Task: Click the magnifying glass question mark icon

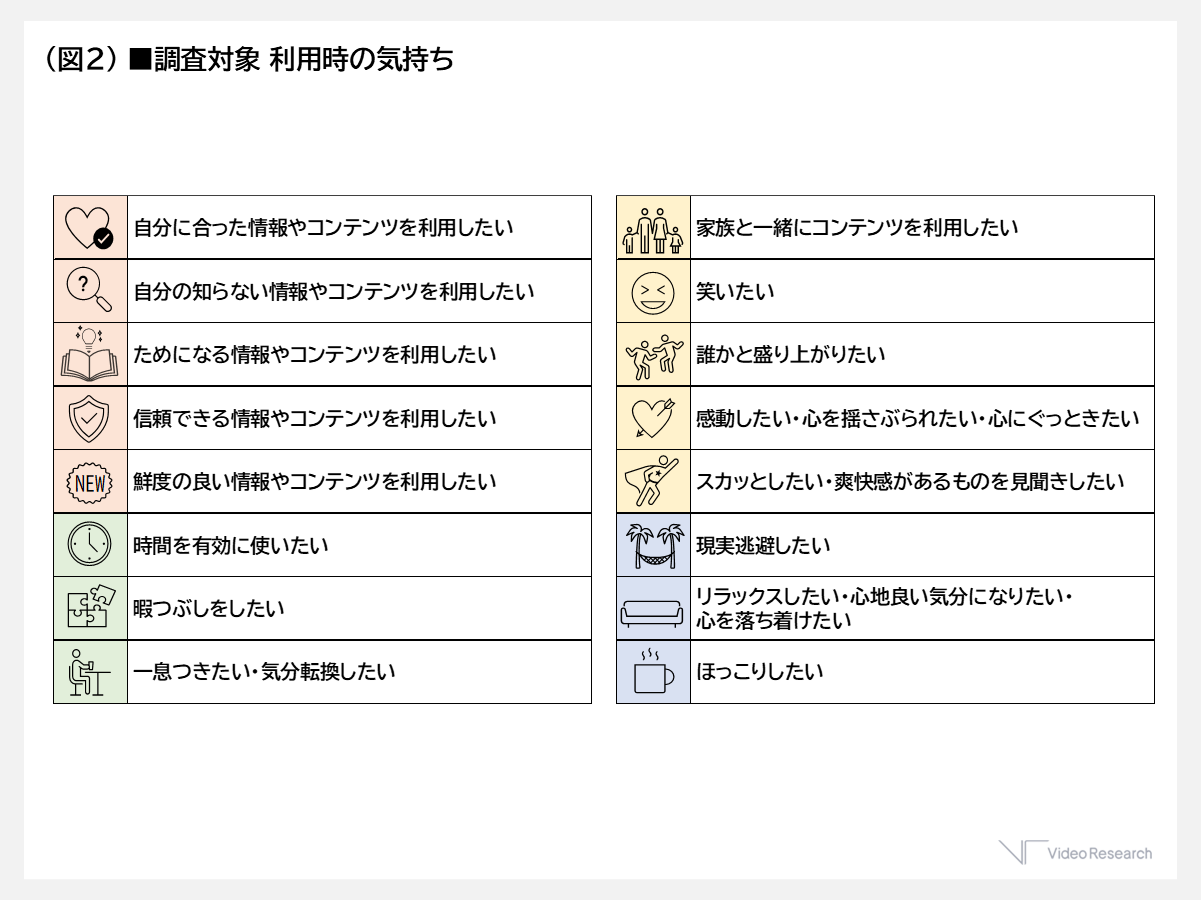Action: [89, 291]
